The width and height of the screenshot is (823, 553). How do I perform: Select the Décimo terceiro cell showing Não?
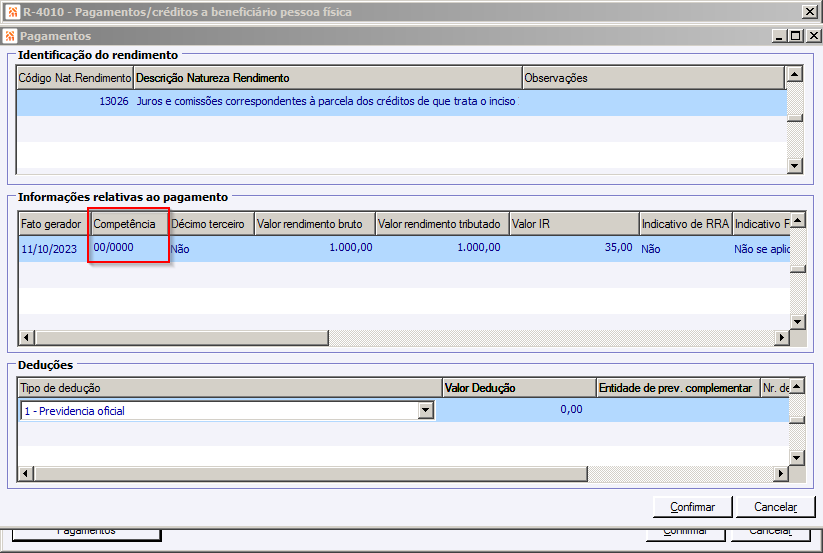[x=212, y=249]
